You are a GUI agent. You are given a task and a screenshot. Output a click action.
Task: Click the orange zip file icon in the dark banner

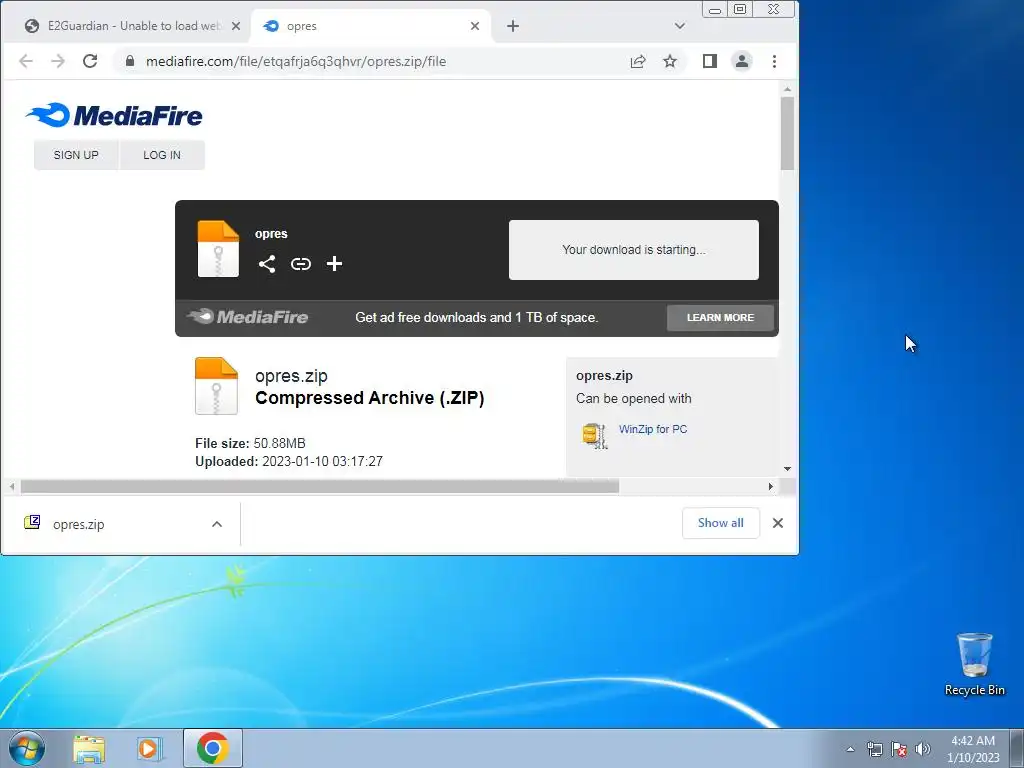218,249
